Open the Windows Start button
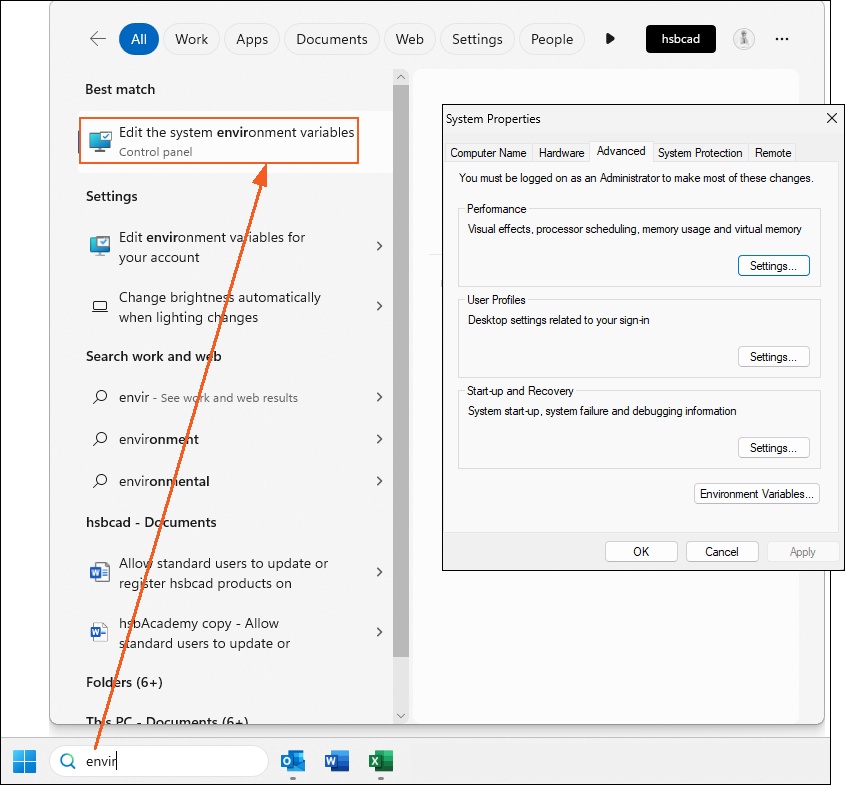Image resolution: width=845 pixels, height=785 pixels. point(24,761)
